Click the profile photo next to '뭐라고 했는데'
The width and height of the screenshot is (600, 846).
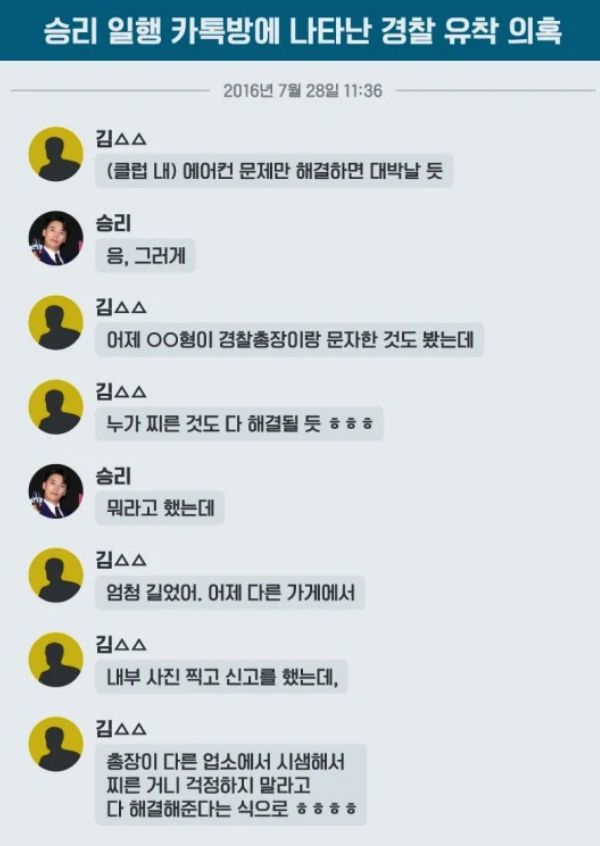(56, 491)
